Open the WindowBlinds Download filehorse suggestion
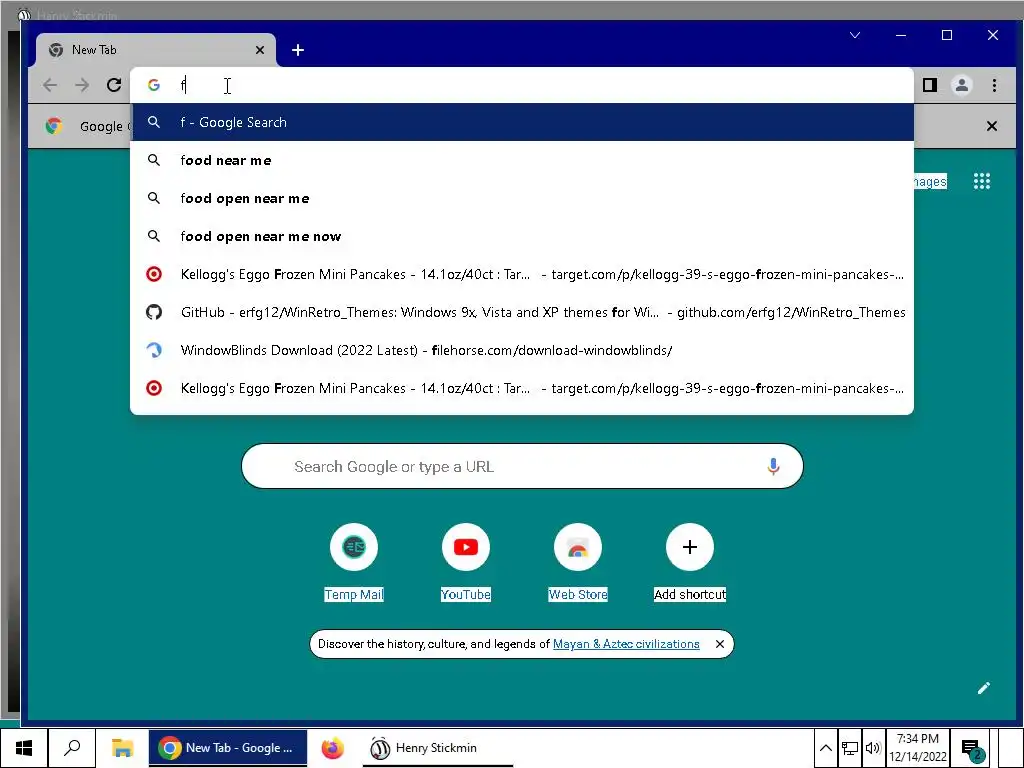This screenshot has width=1024, height=768. 522,350
